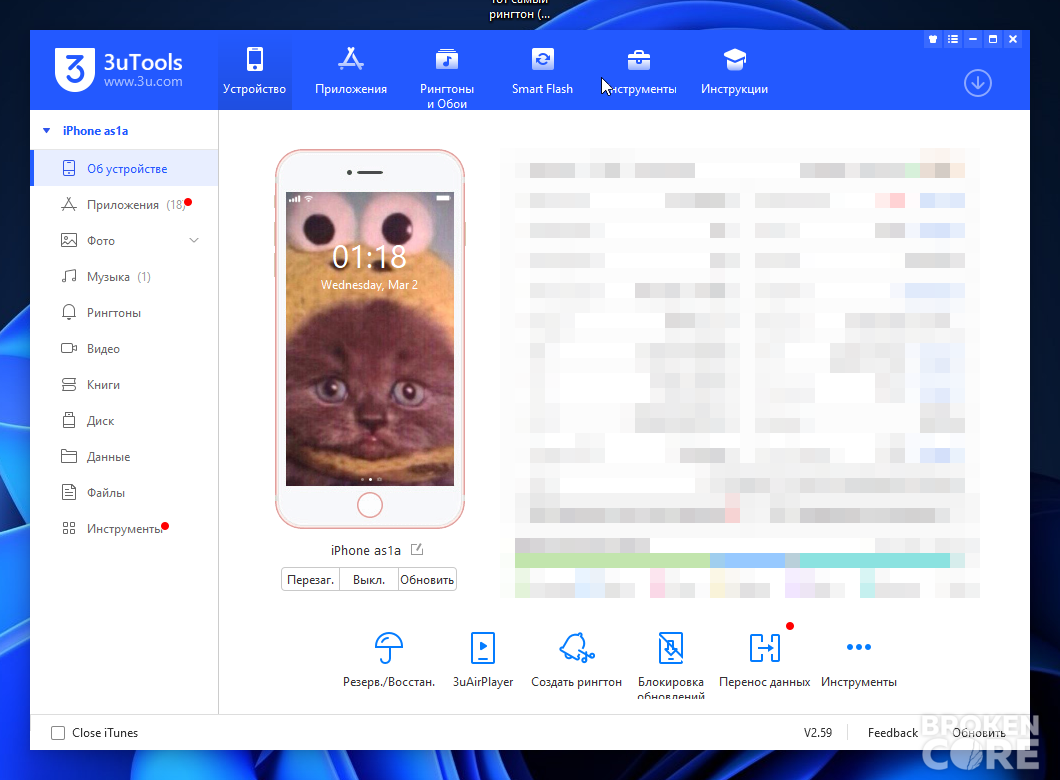Screen dimensions: 1060x780
Task: Click the Перезаг. restart button
Action: coord(310,580)
